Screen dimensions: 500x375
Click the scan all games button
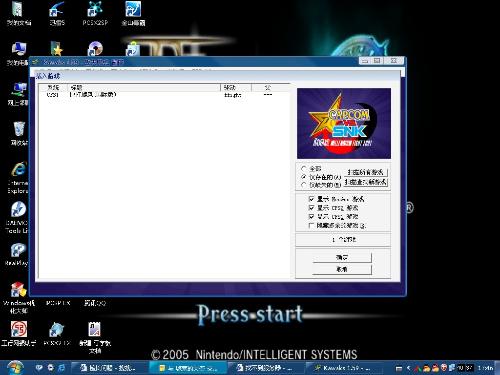point(367,172)
